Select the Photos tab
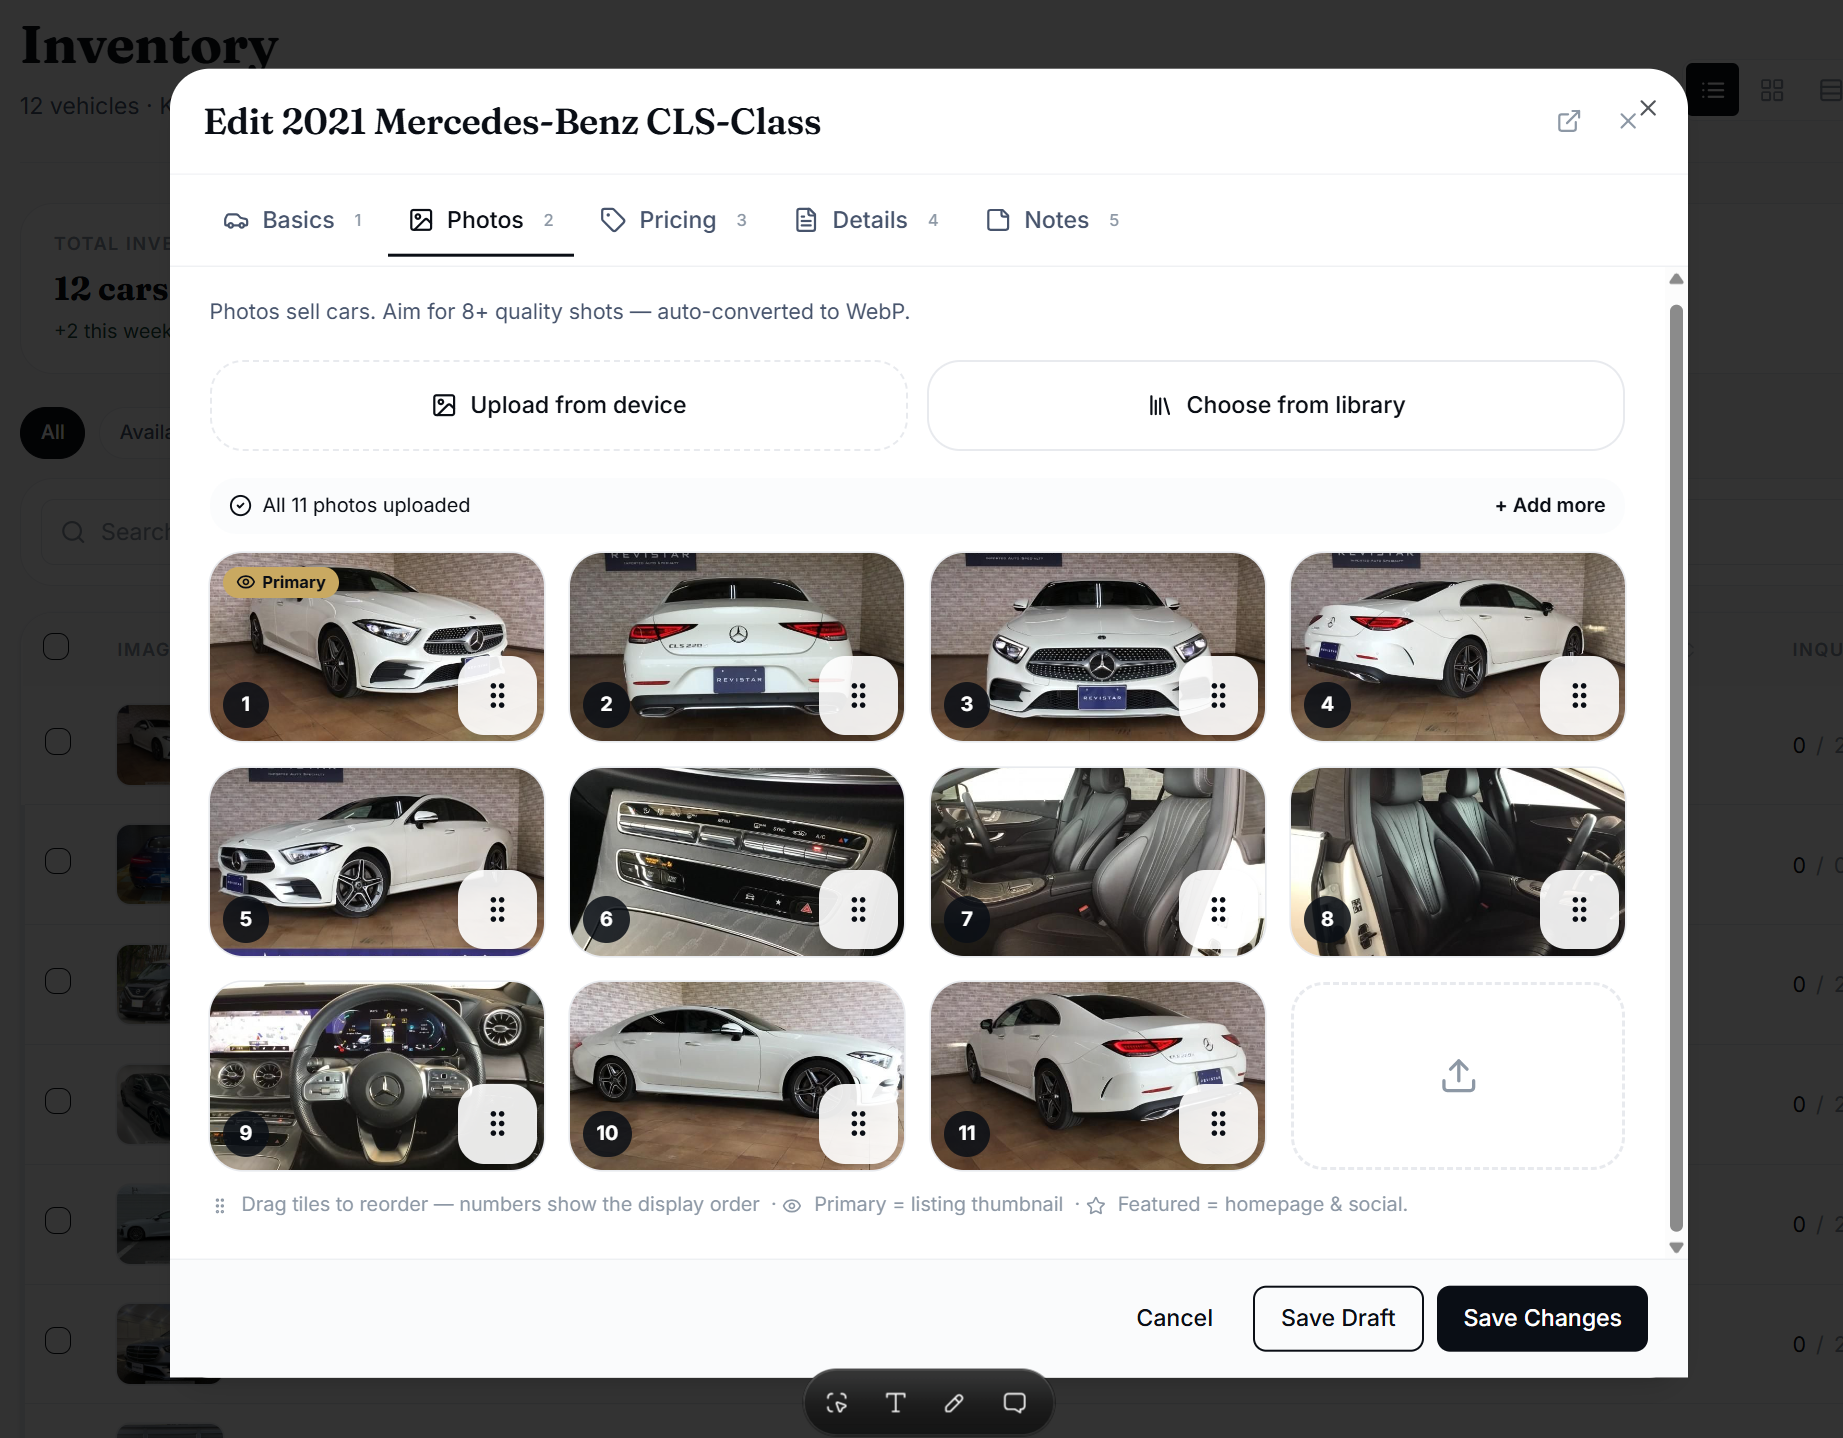 point(481,220)
